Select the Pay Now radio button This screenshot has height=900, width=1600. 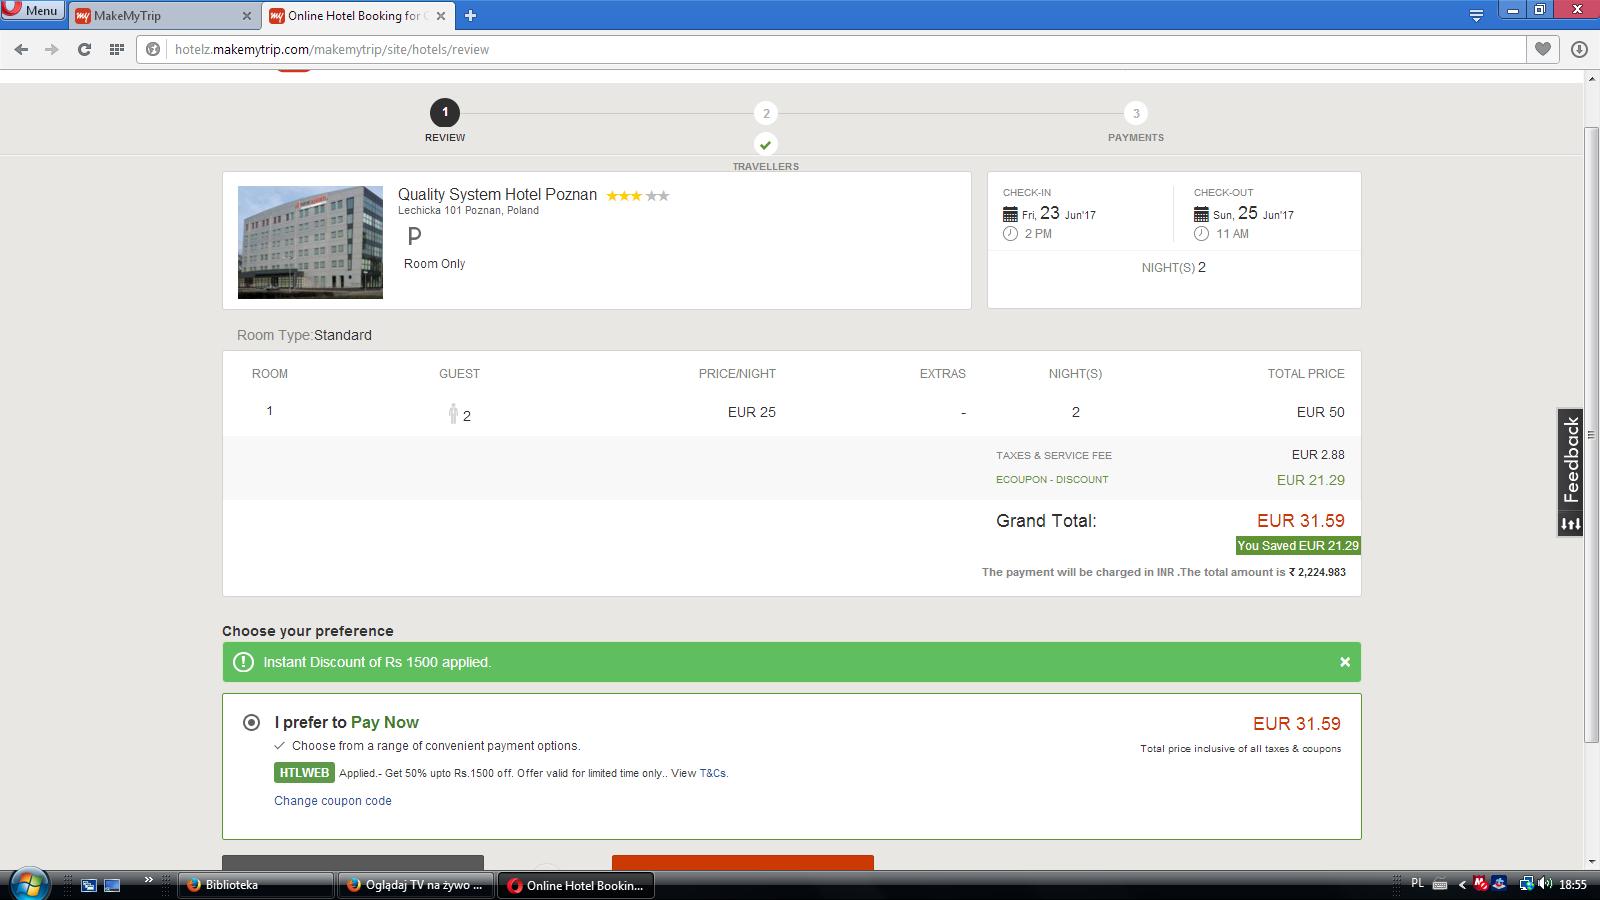(252, 722)
